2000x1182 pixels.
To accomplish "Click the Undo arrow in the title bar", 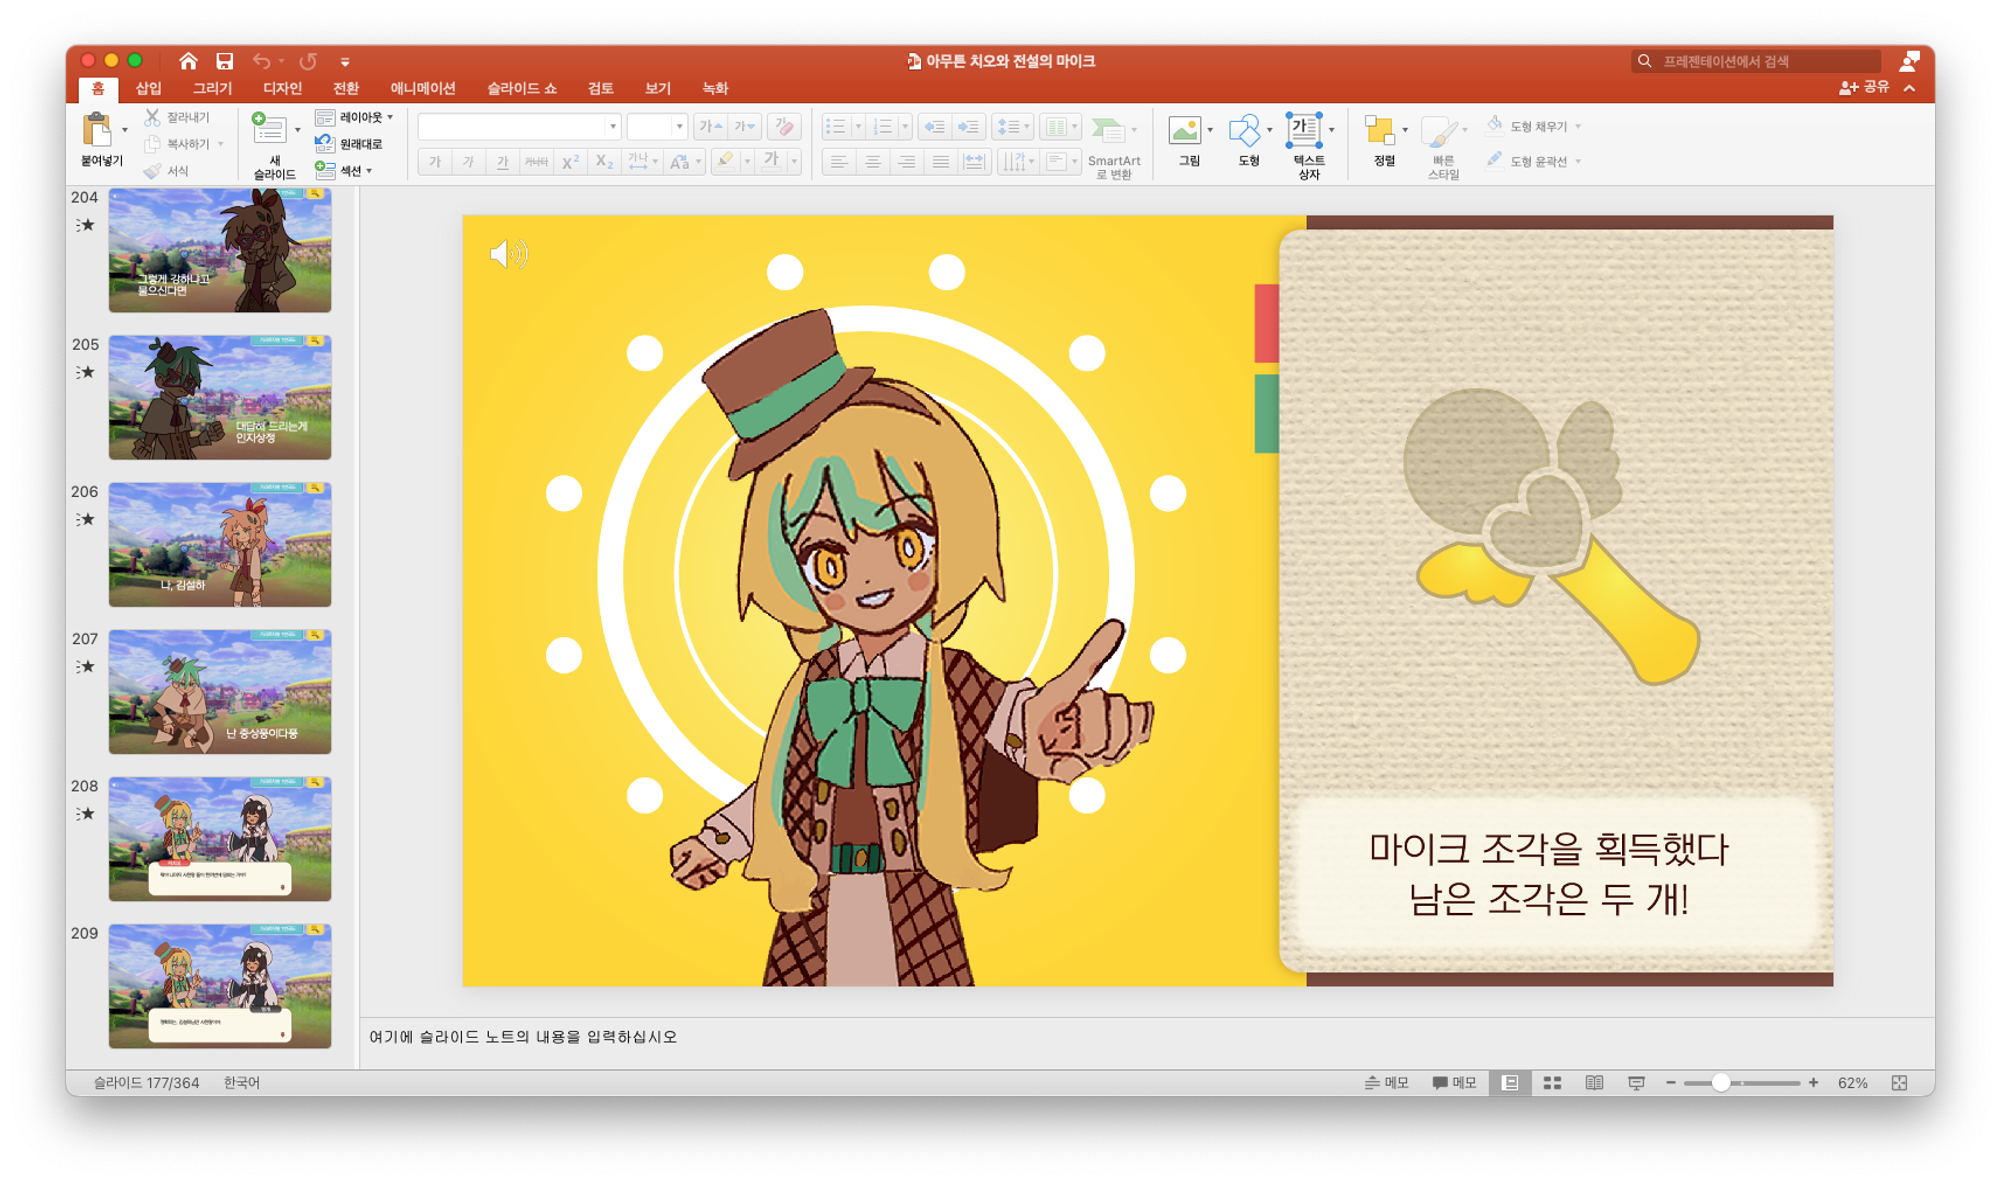I will pos(261,61).
